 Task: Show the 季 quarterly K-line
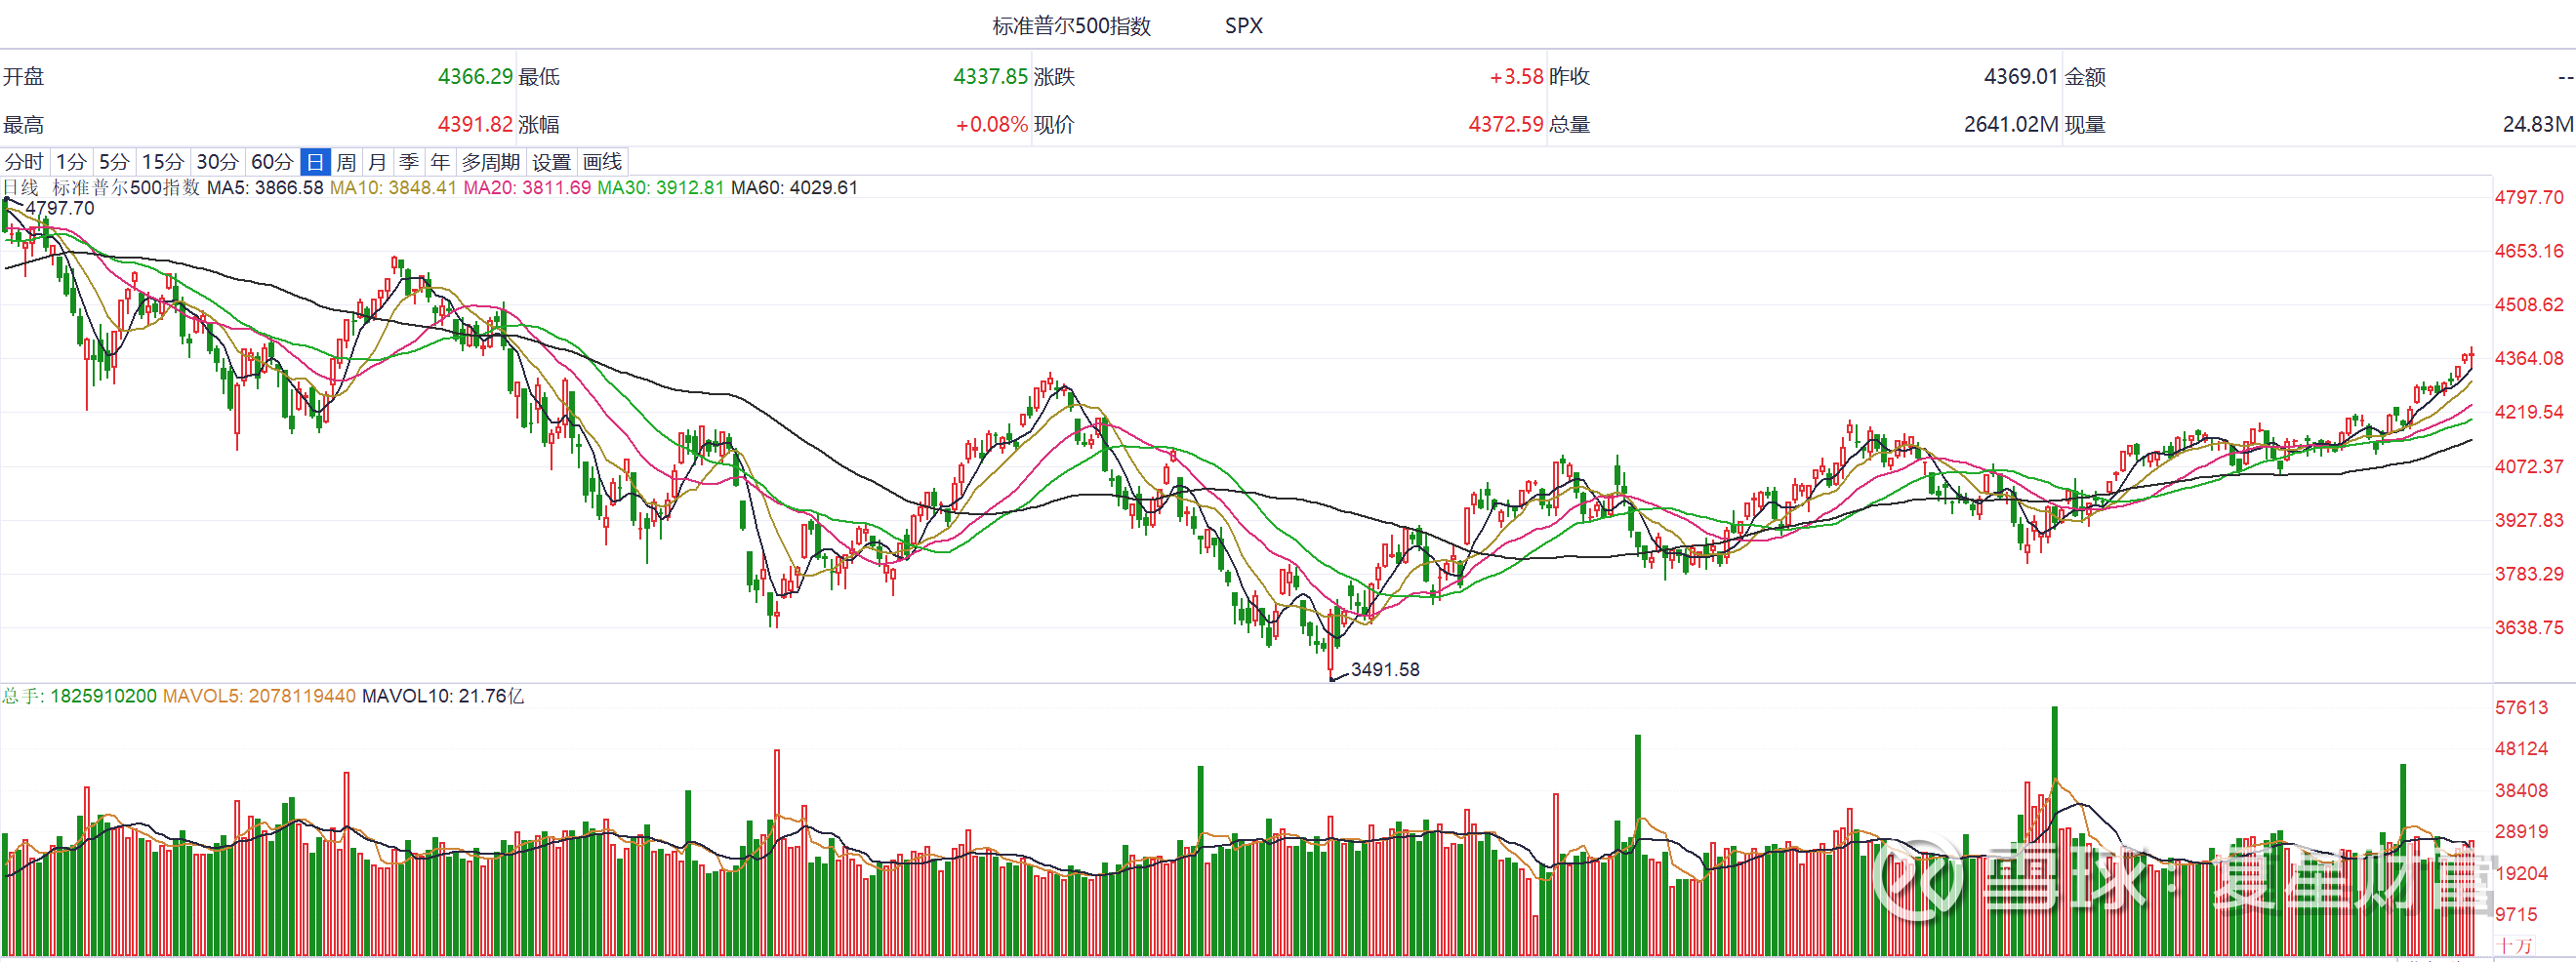(408, 162)
